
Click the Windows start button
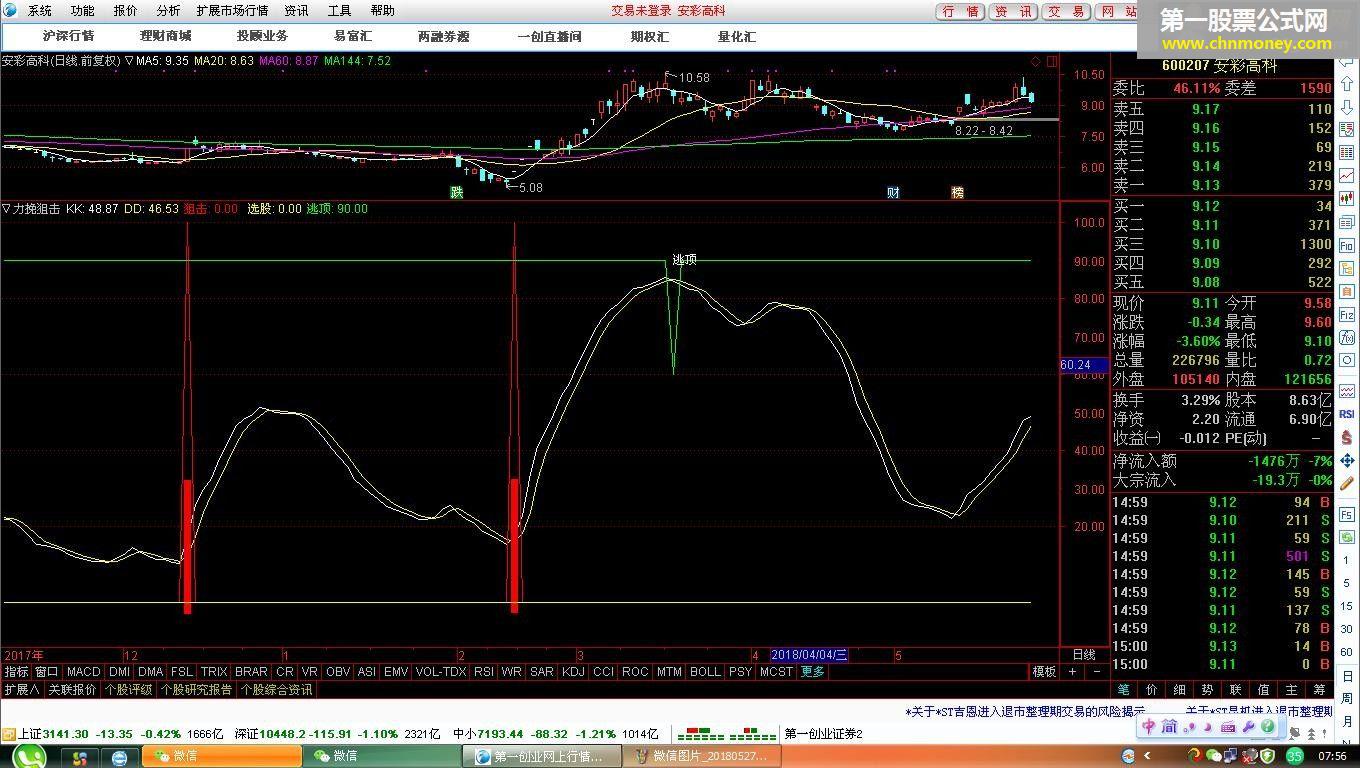pyautogui.click(x=28, y=756)
